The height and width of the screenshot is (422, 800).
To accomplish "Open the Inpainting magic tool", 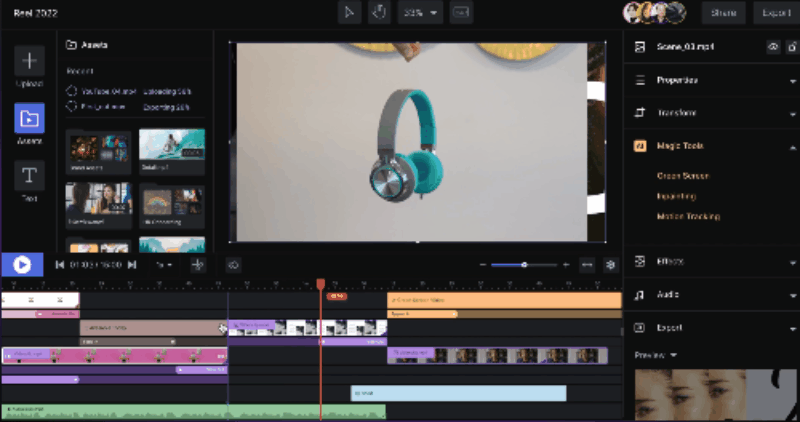I will click(x=676, y=196).
